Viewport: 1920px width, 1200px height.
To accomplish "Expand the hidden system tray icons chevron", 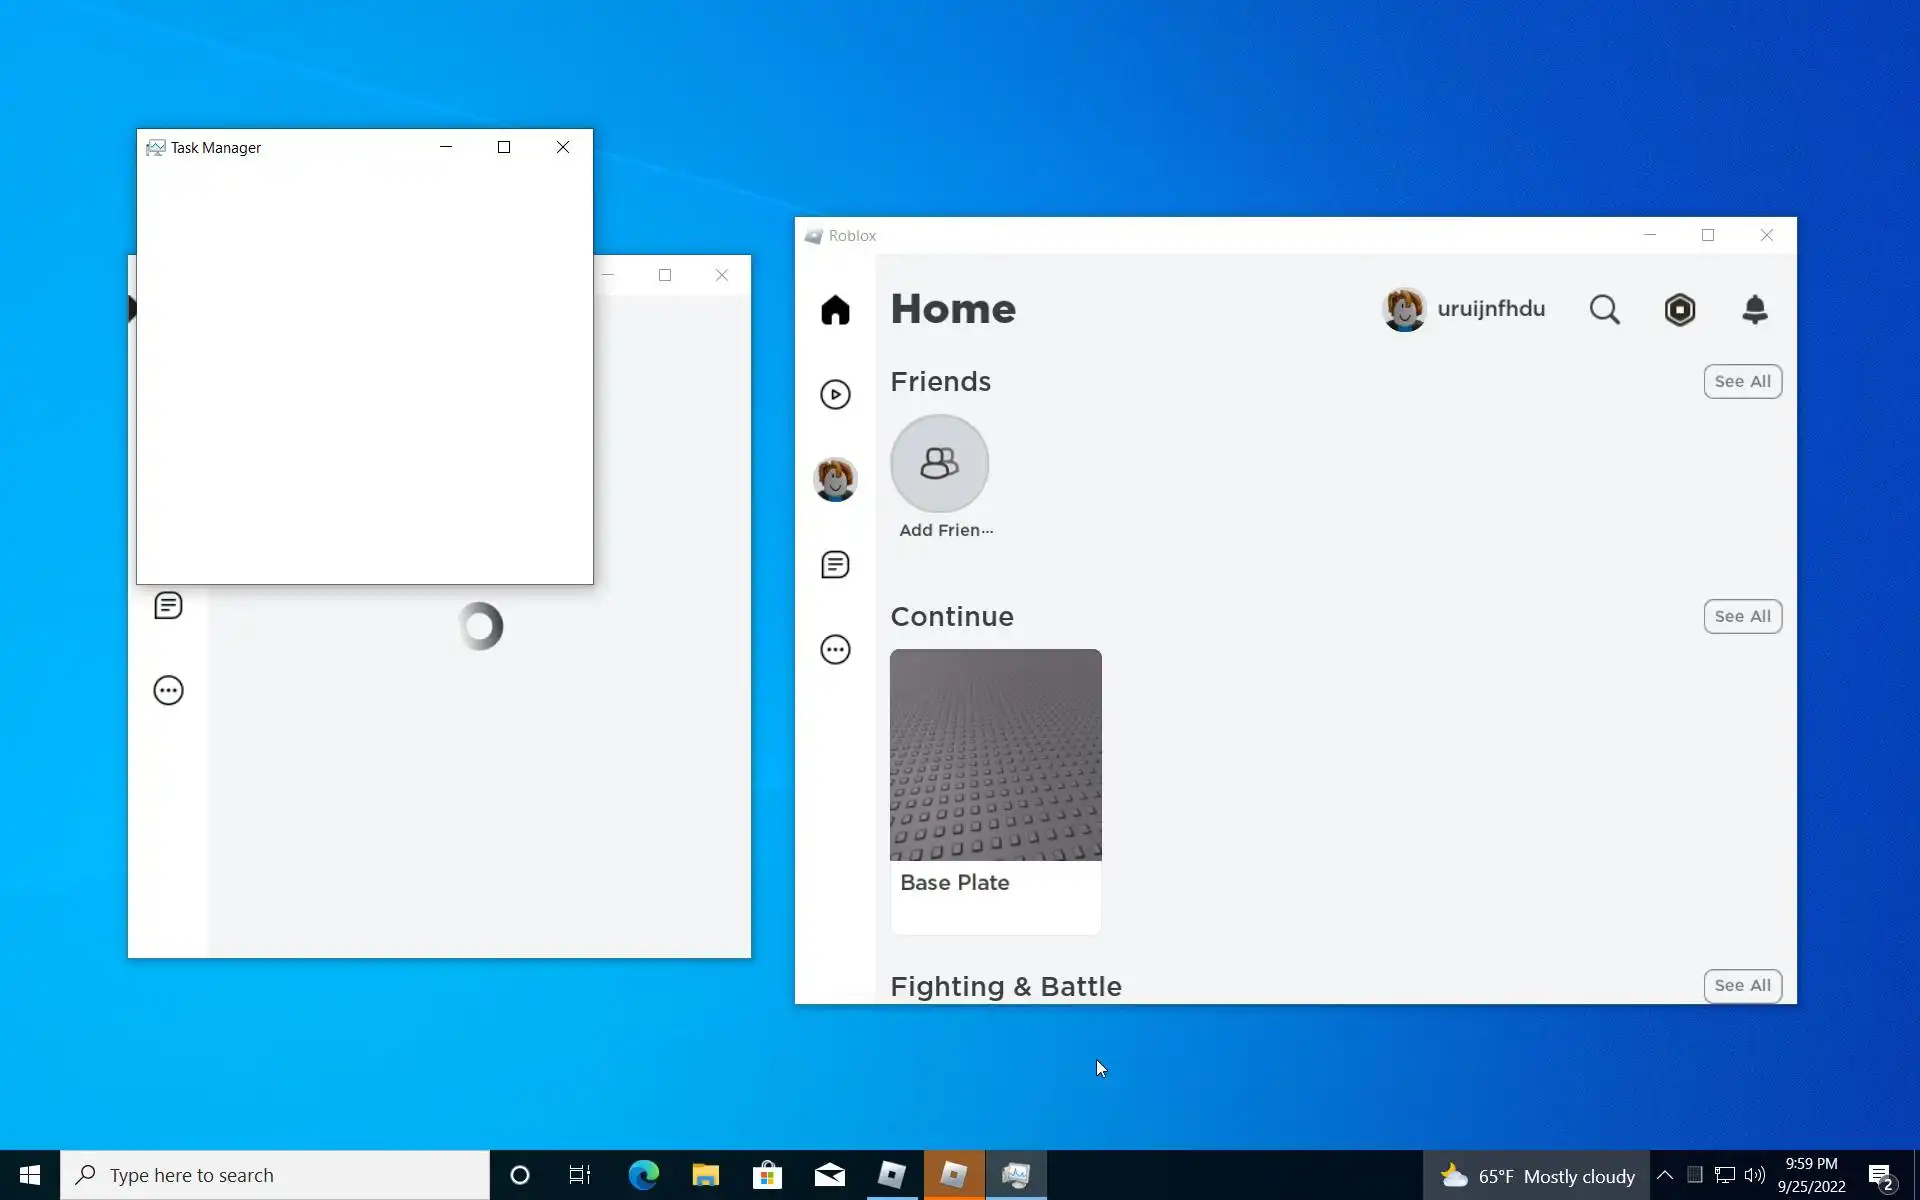I will pos(1664,1175).
